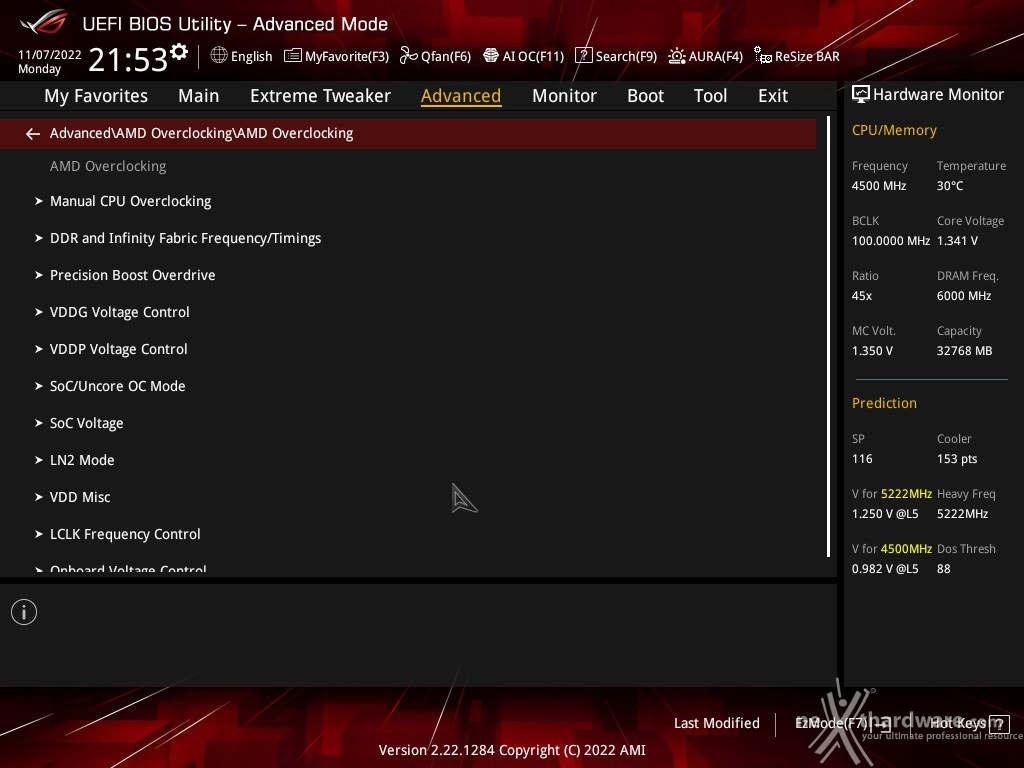1024x768 pixels.
Task: Click the Hot Keys question mark icon
Action: [x=999, y=724]
